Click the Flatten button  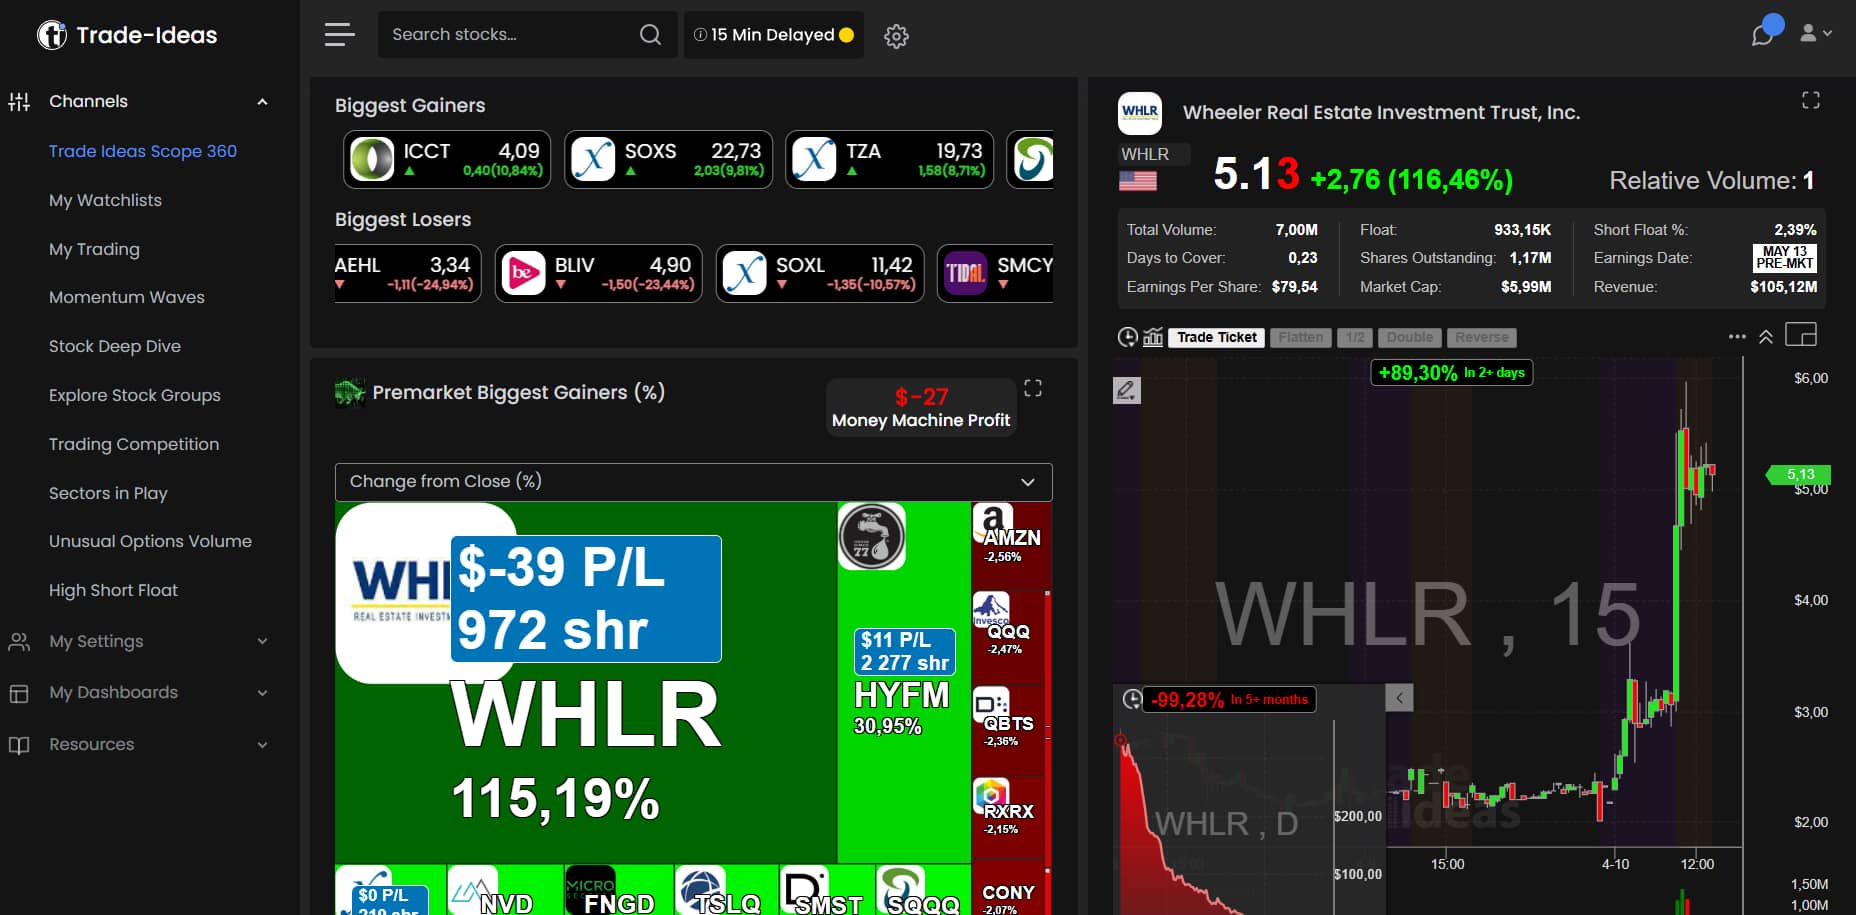(1301, 338)
